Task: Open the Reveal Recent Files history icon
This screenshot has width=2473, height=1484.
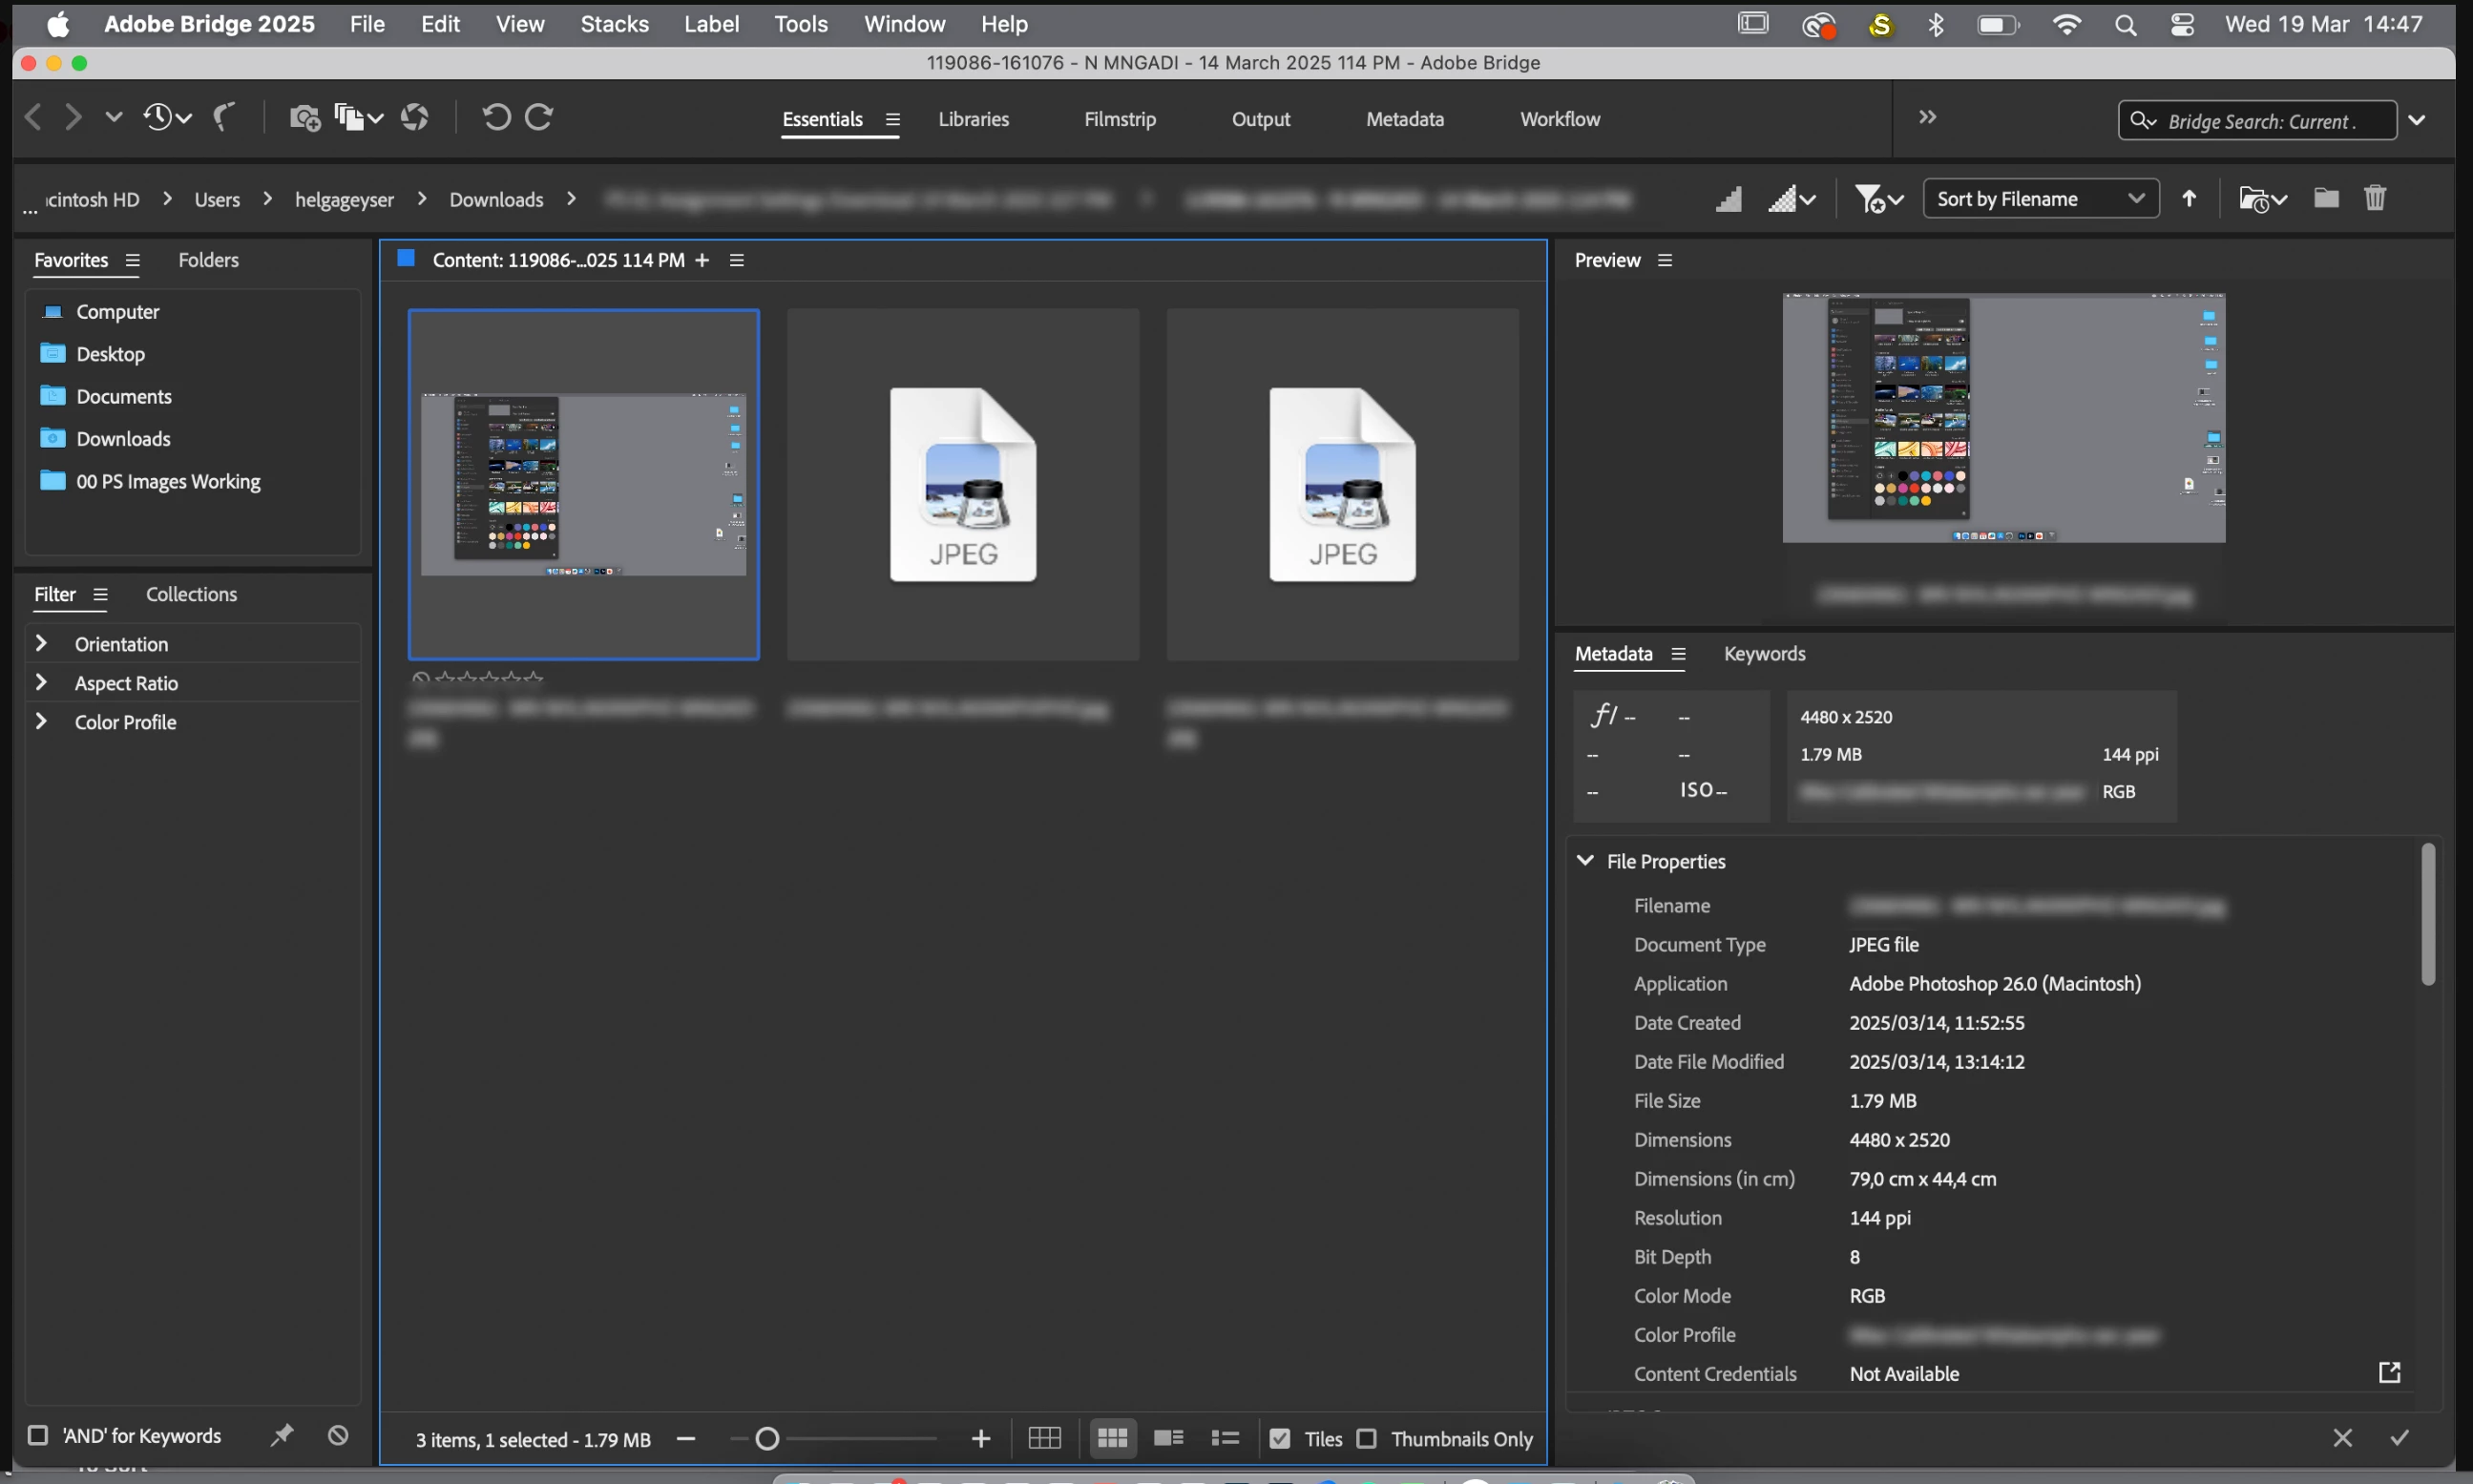Action: [x=159, y=118]
